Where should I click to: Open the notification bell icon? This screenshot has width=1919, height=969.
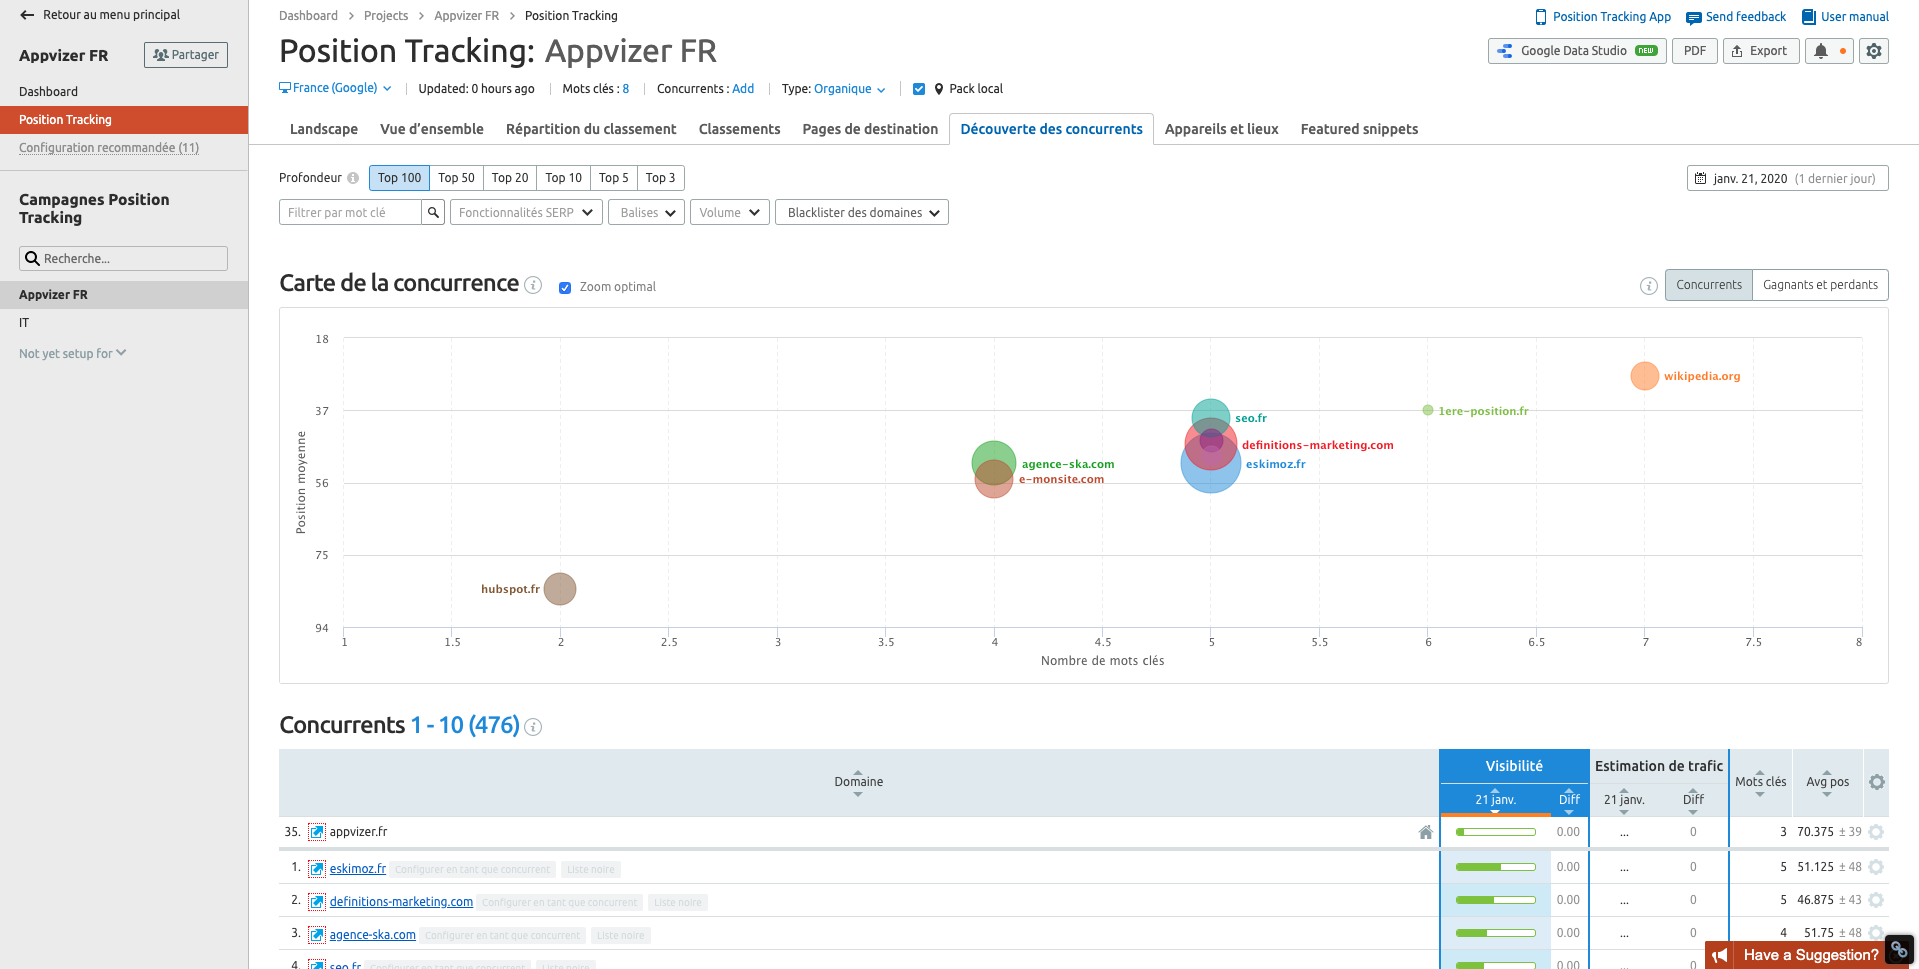pyautogui.click(x=1821, y=51)
